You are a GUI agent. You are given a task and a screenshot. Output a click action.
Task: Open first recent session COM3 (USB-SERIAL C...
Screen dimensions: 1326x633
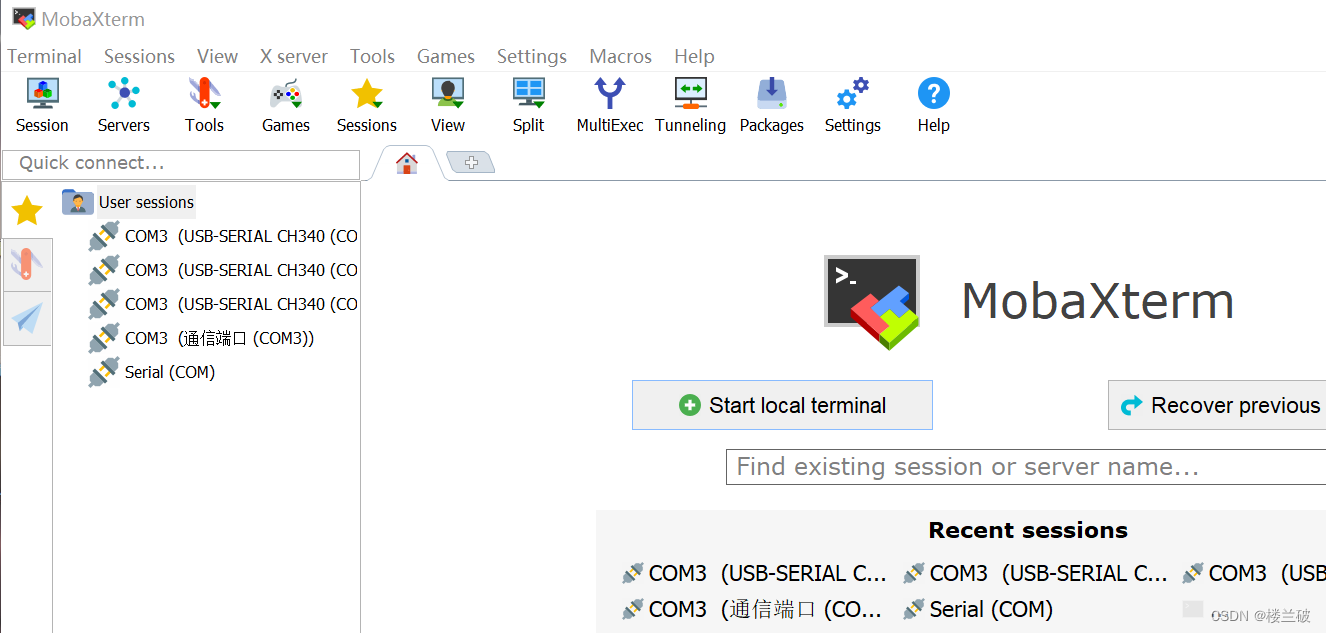click(x=754, y=573)
